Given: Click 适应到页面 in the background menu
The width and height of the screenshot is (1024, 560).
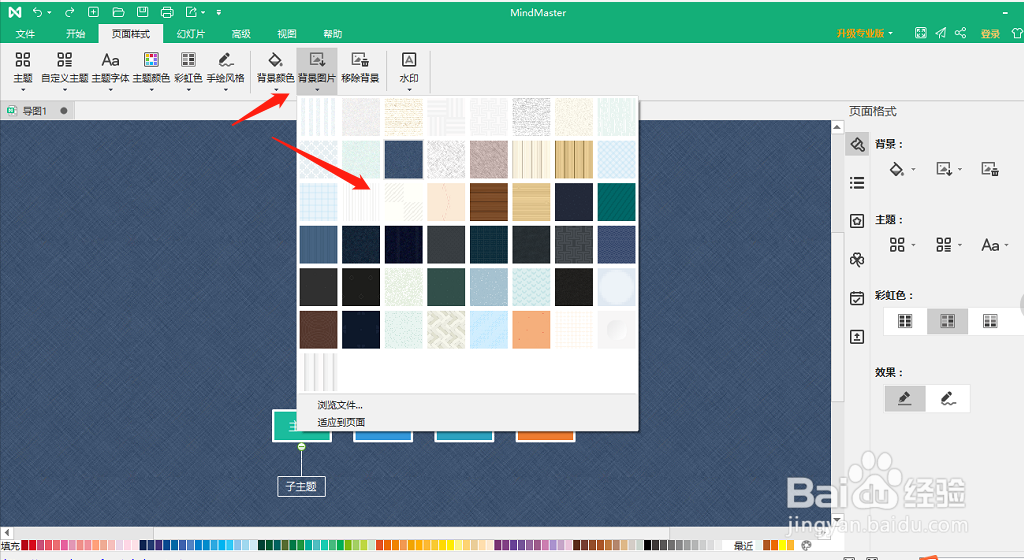Looking at the screenshot, I should (341, 422).
